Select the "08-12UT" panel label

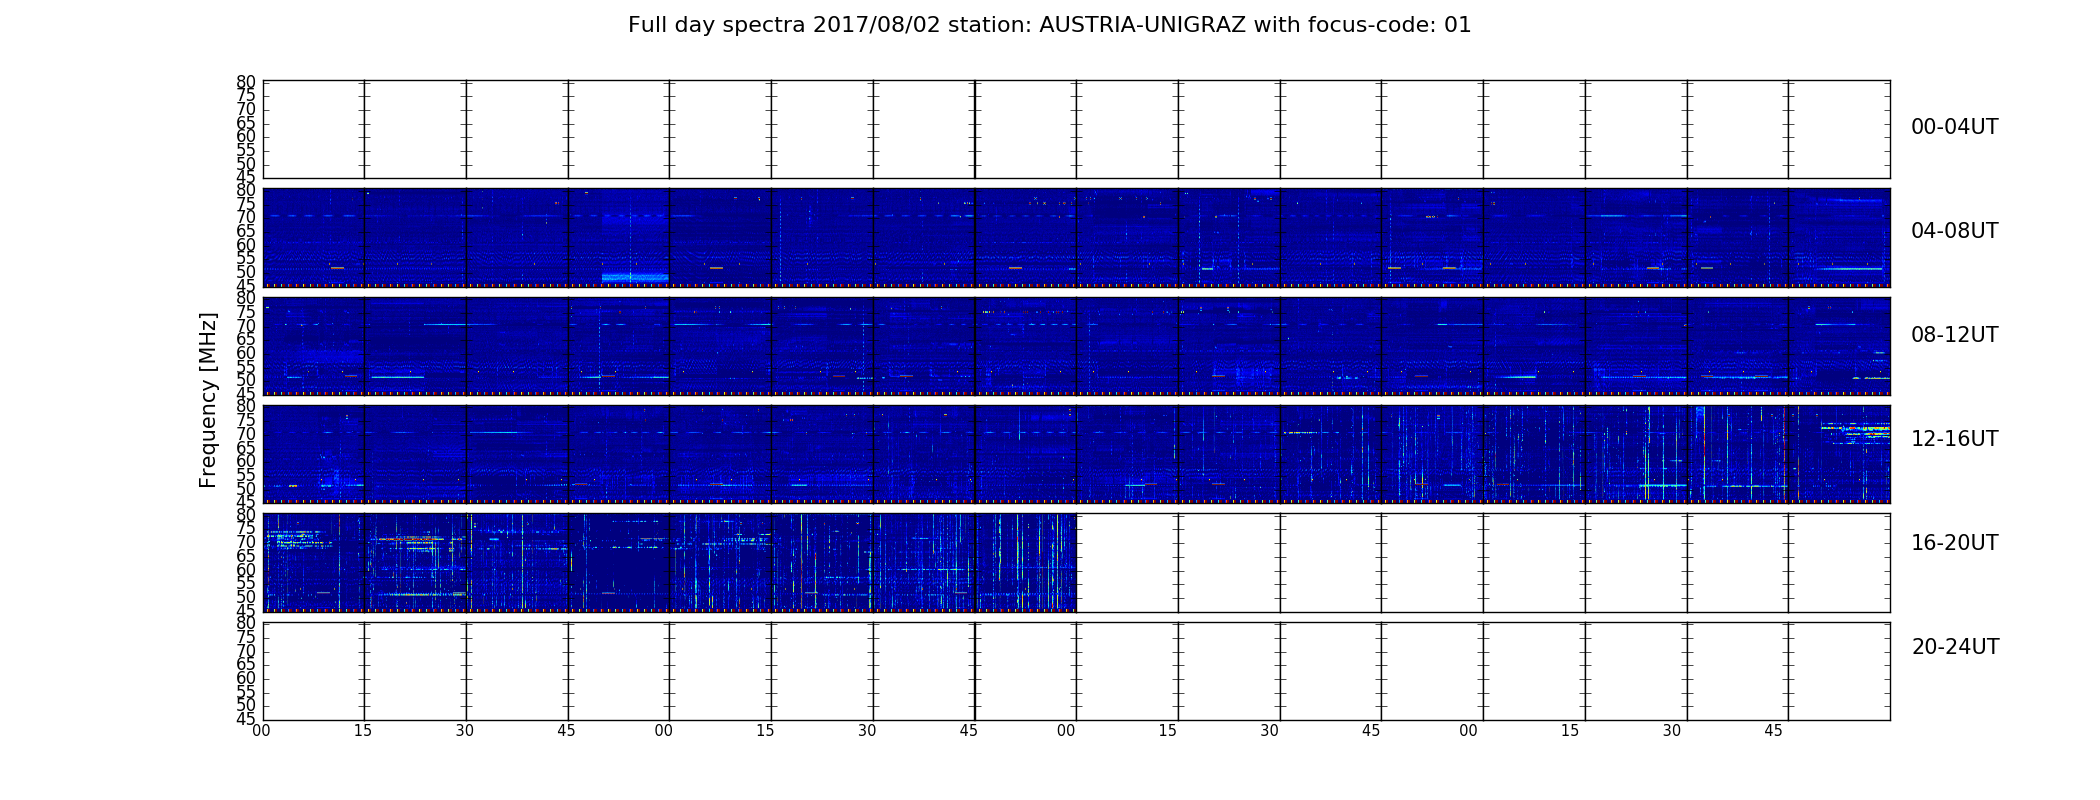click(1955, 335)
